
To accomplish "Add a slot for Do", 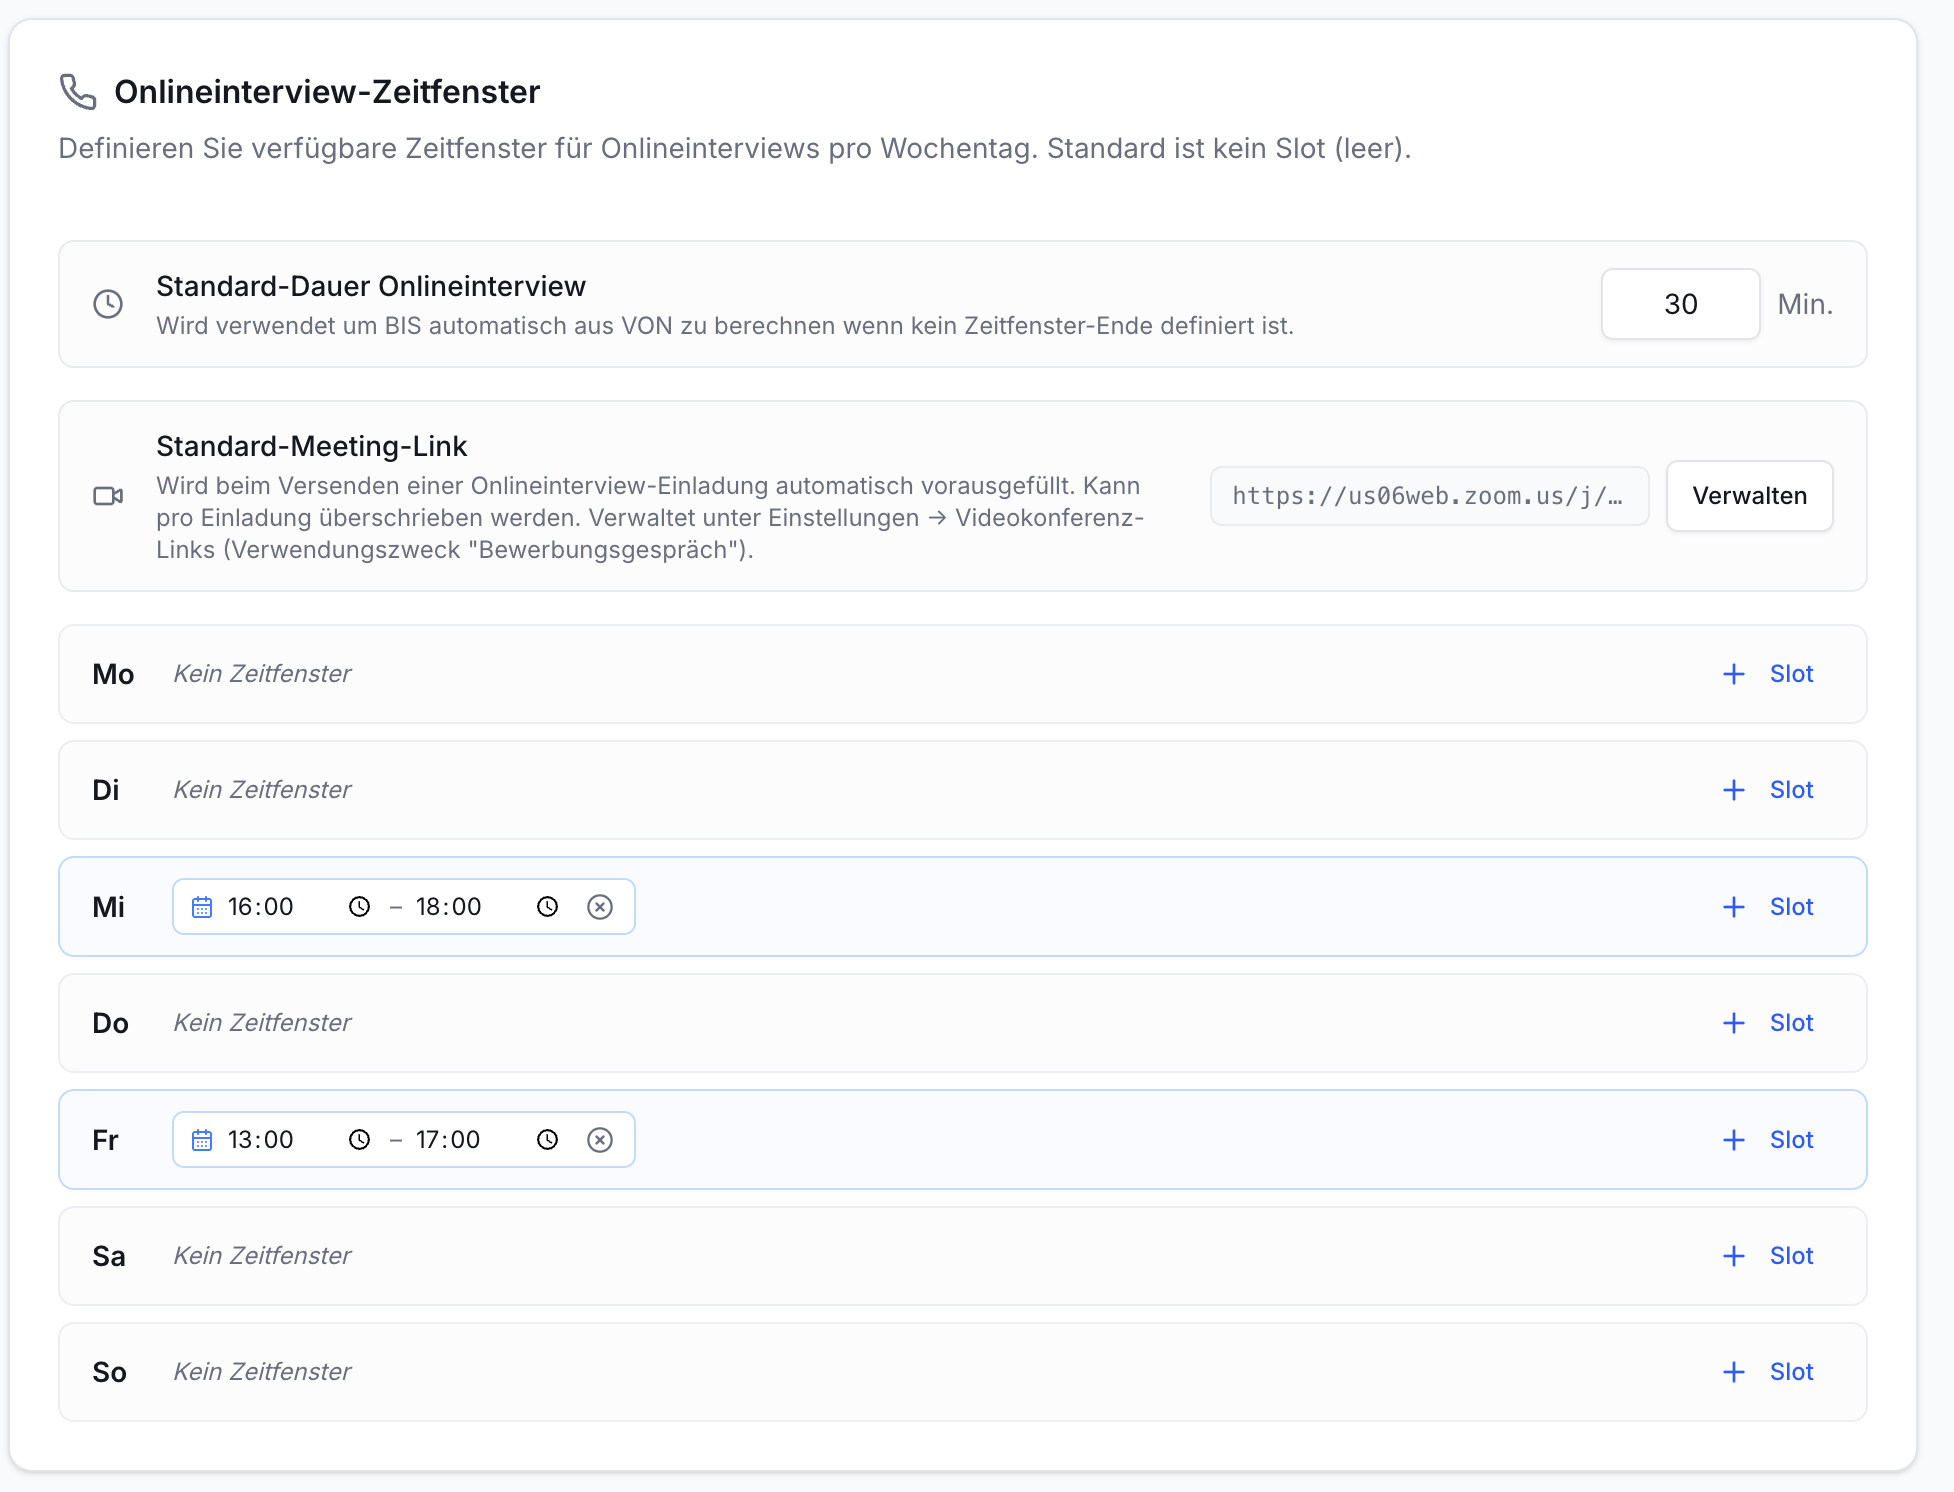I will tap(1768, 1023).
